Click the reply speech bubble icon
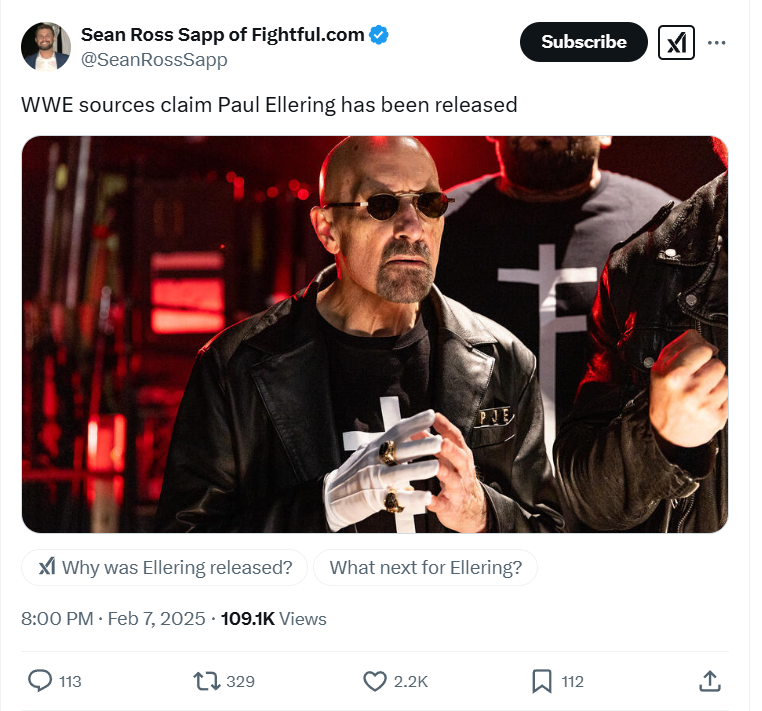 [40, 681]
